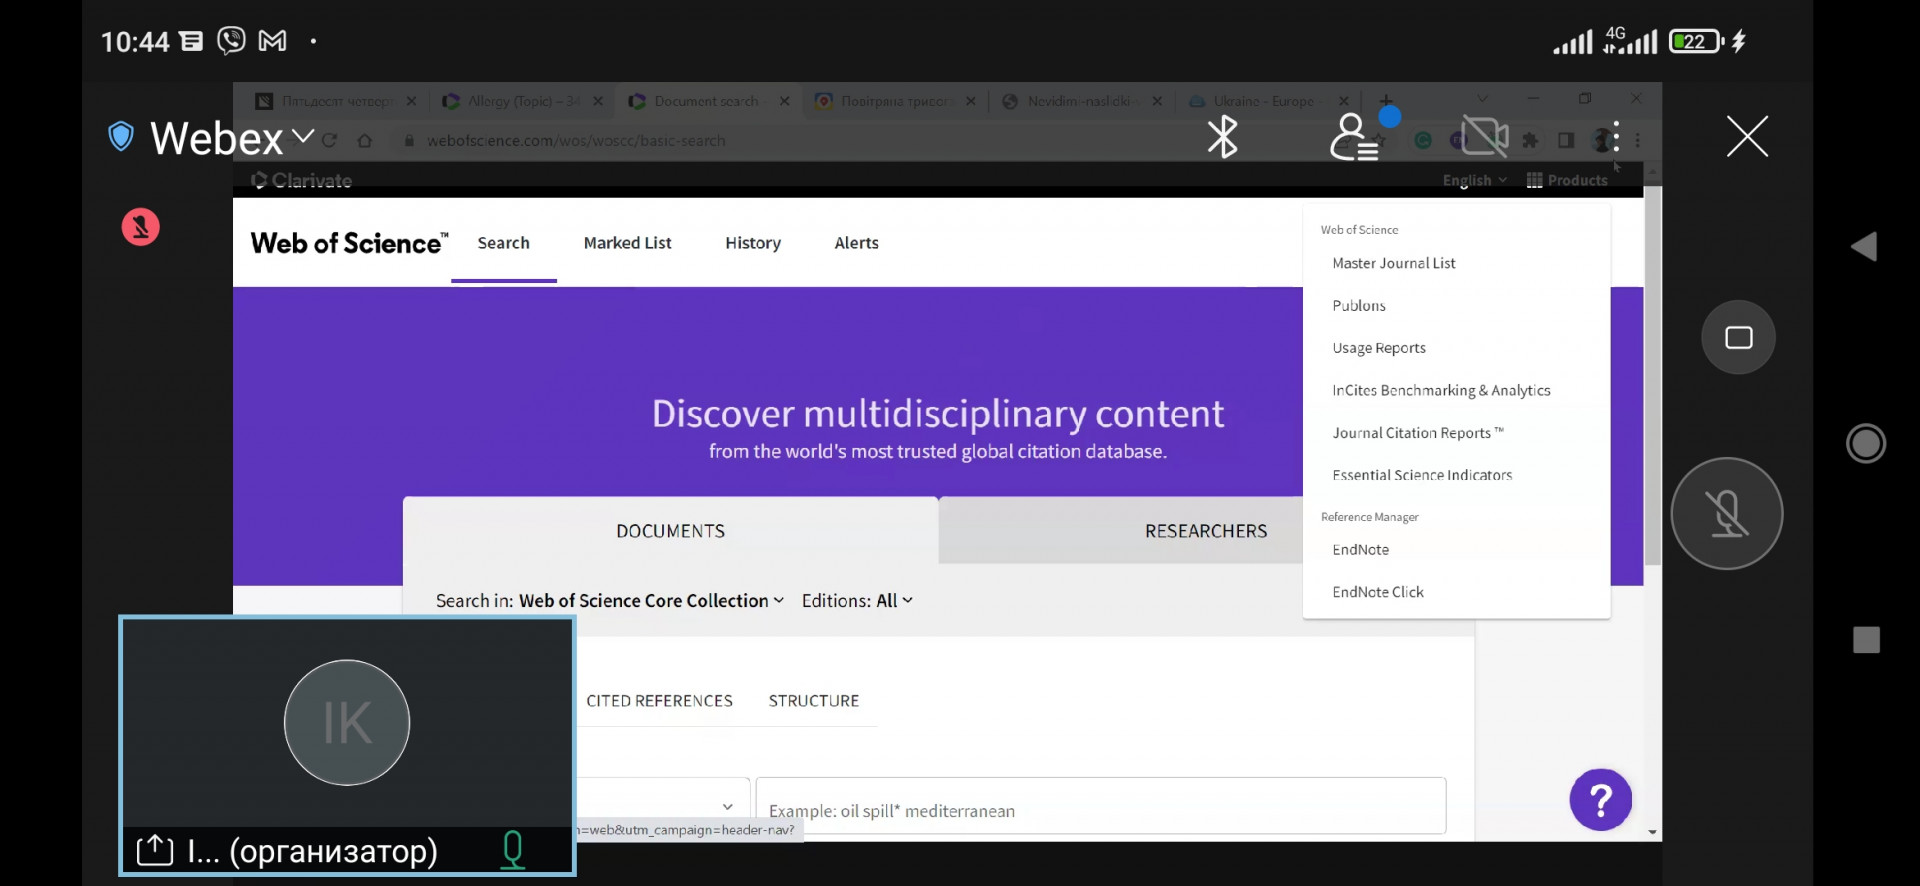The height and width of the screenshot is (886, 1920).
Task: Turn on the video camera
Action: pos(1484,137)
